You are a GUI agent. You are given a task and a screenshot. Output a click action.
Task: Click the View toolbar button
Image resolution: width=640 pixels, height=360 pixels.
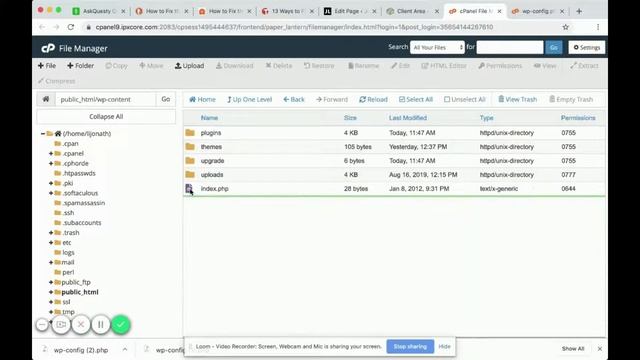click(x=545, y=66)
